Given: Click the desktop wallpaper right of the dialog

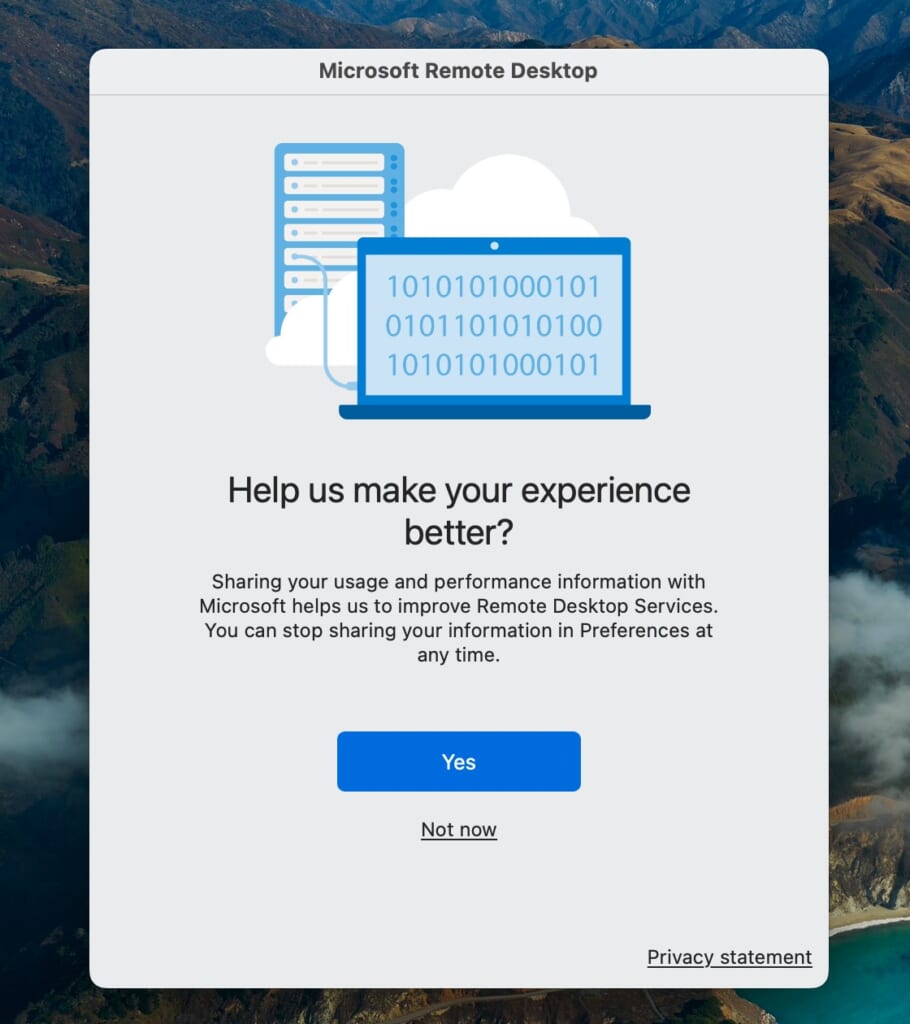Looking at the screenshot, I should (870, 512).
